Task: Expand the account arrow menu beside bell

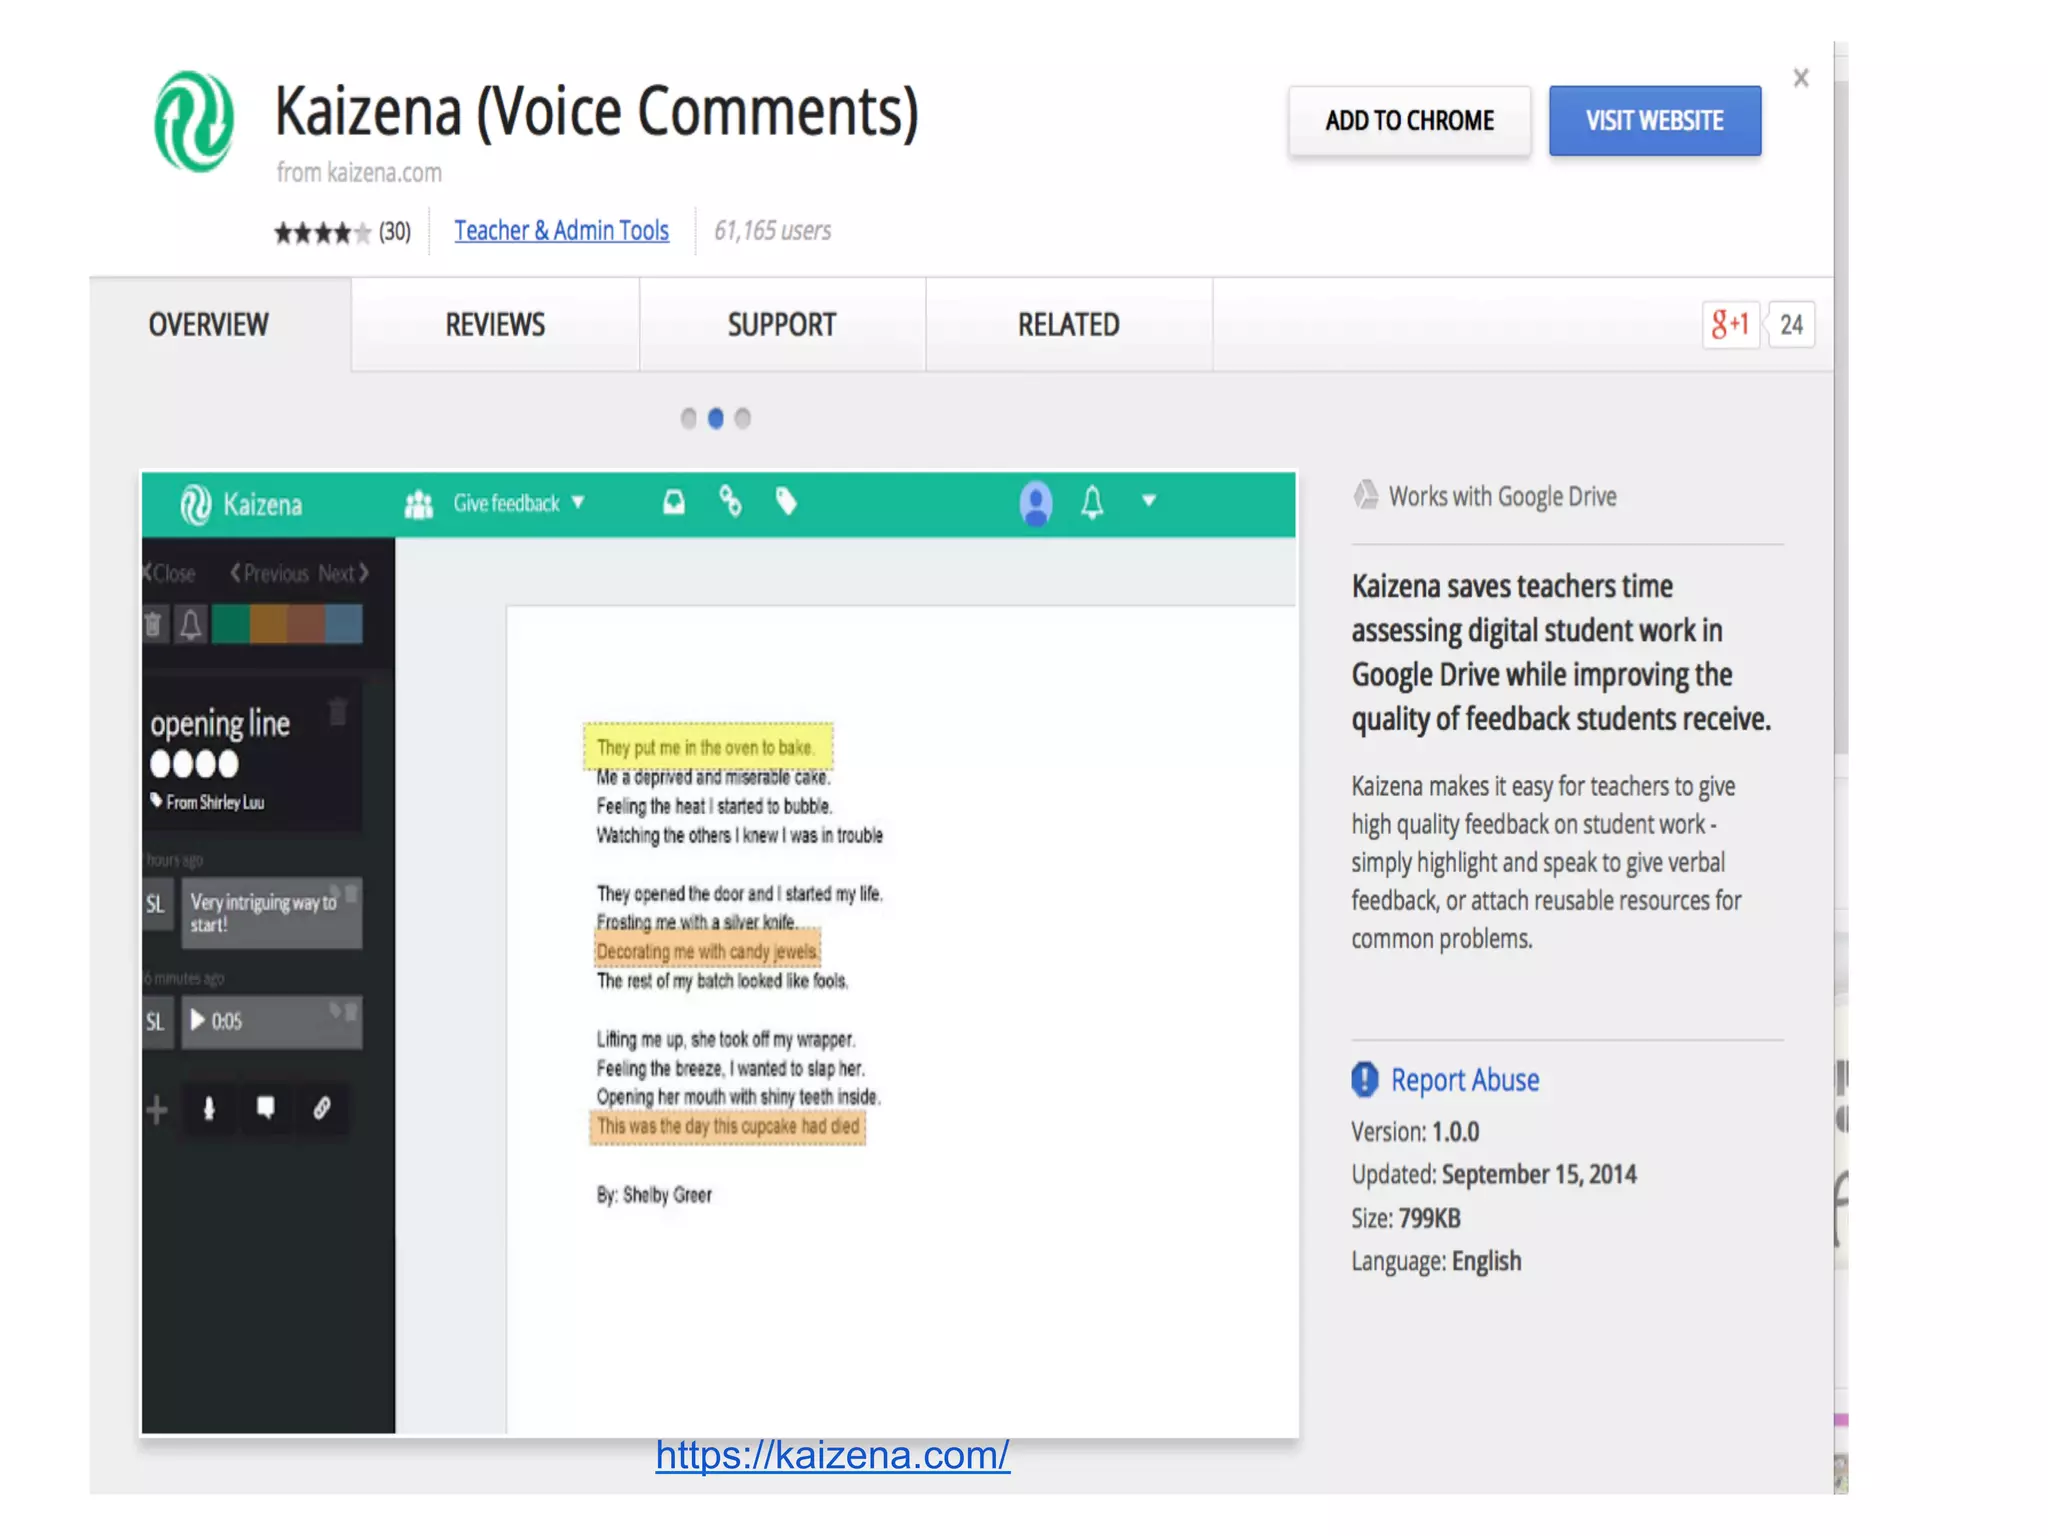Action: coord(1149,501)
